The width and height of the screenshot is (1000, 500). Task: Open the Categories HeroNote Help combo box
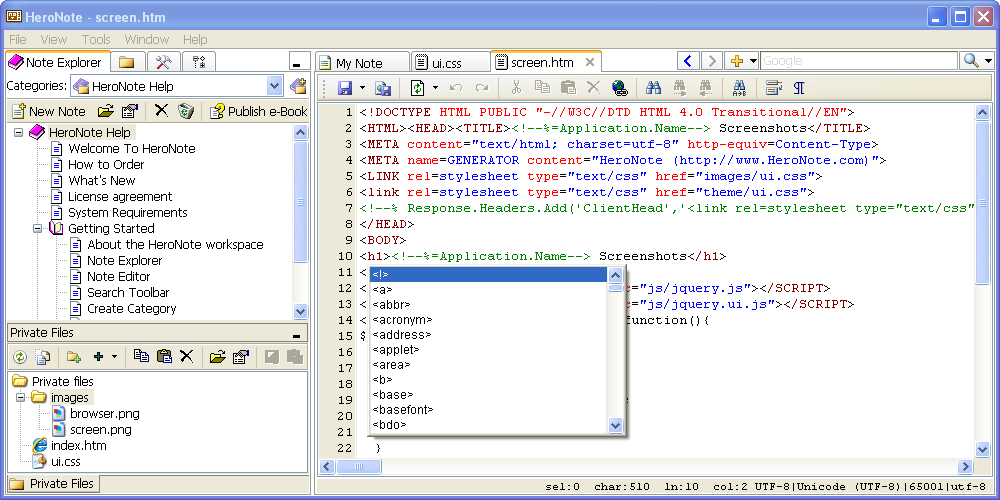point(177,86)
